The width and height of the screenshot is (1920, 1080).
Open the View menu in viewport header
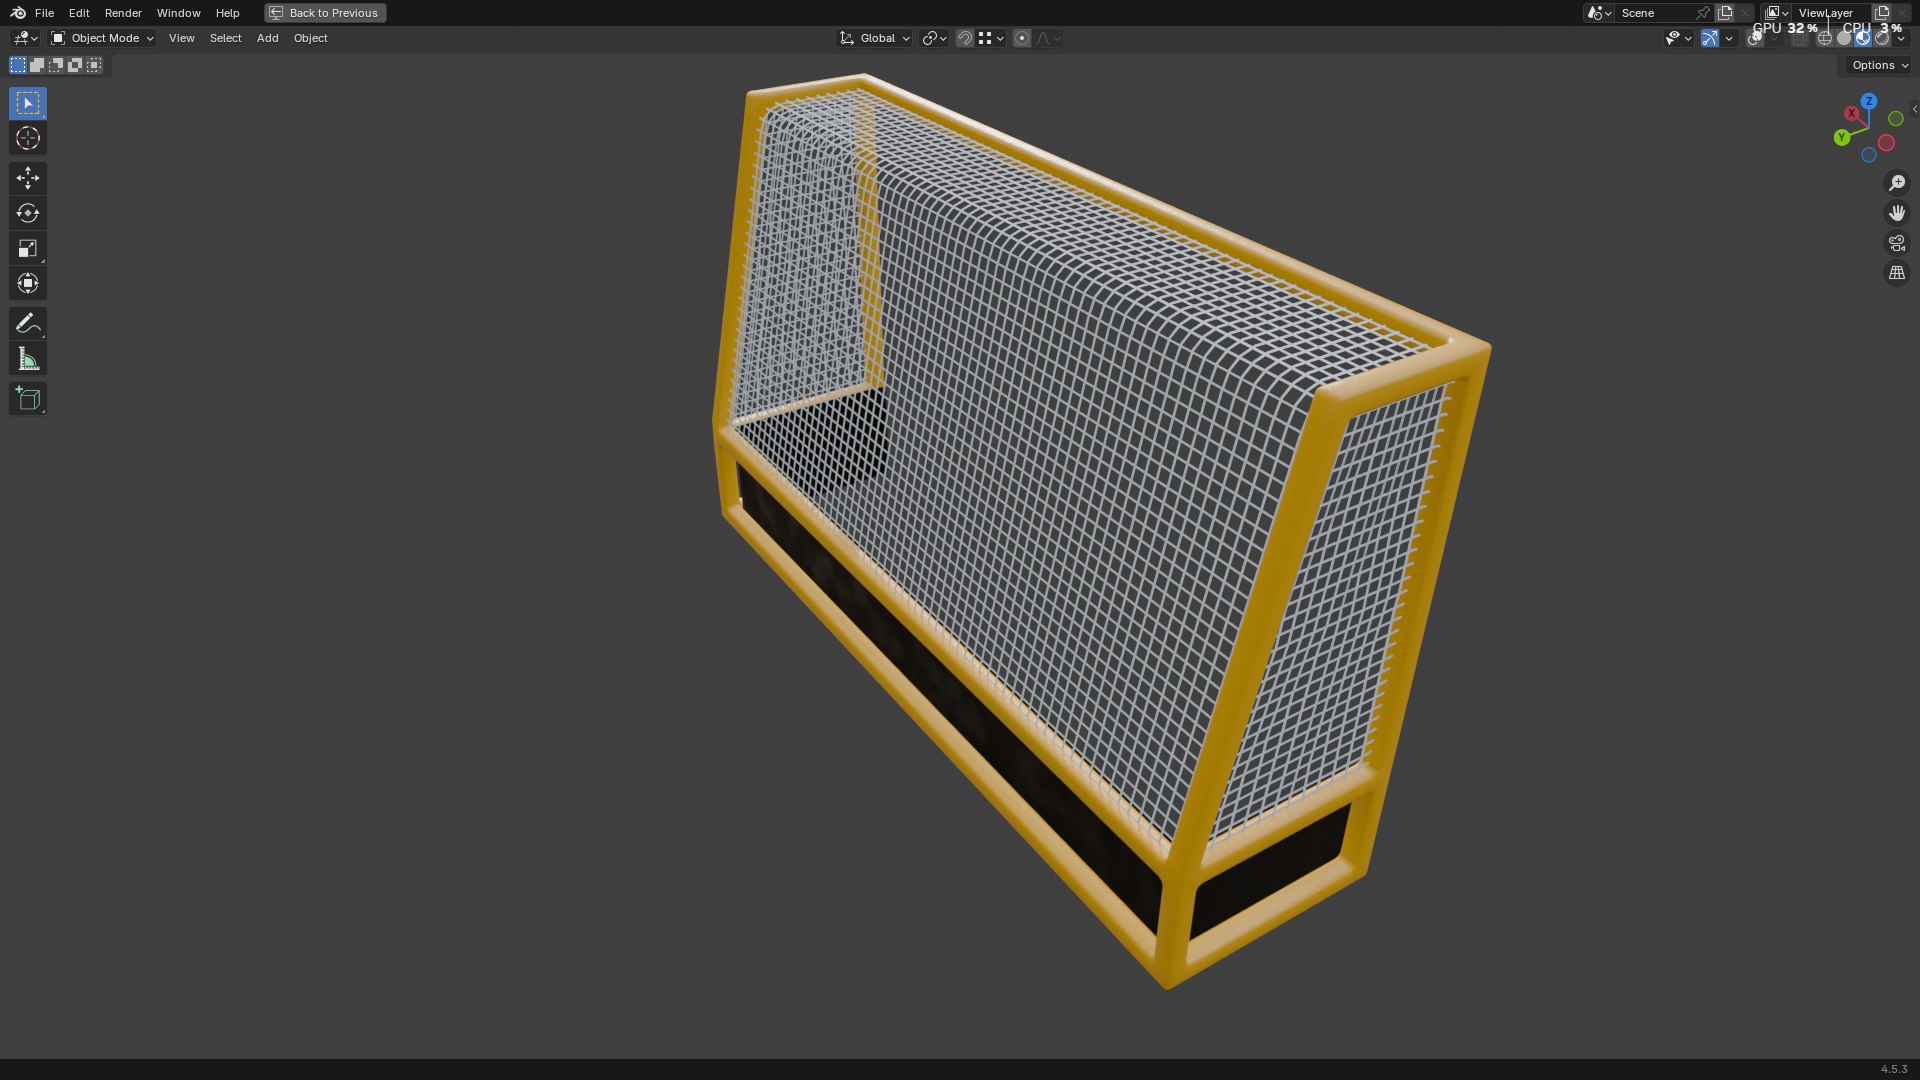pyautogui.click(x=181, y=38)
